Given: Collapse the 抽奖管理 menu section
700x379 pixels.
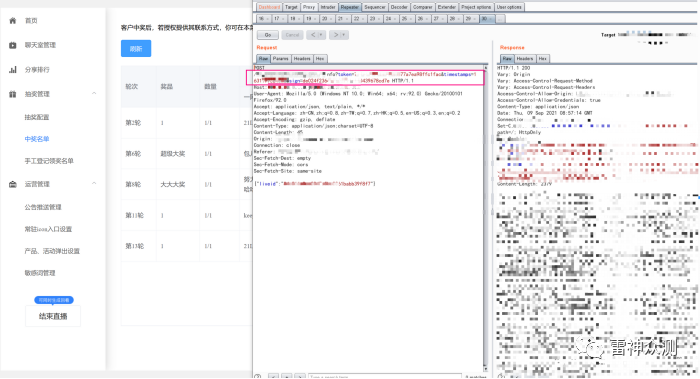Looking at the screenshot, I should (94, 93).
